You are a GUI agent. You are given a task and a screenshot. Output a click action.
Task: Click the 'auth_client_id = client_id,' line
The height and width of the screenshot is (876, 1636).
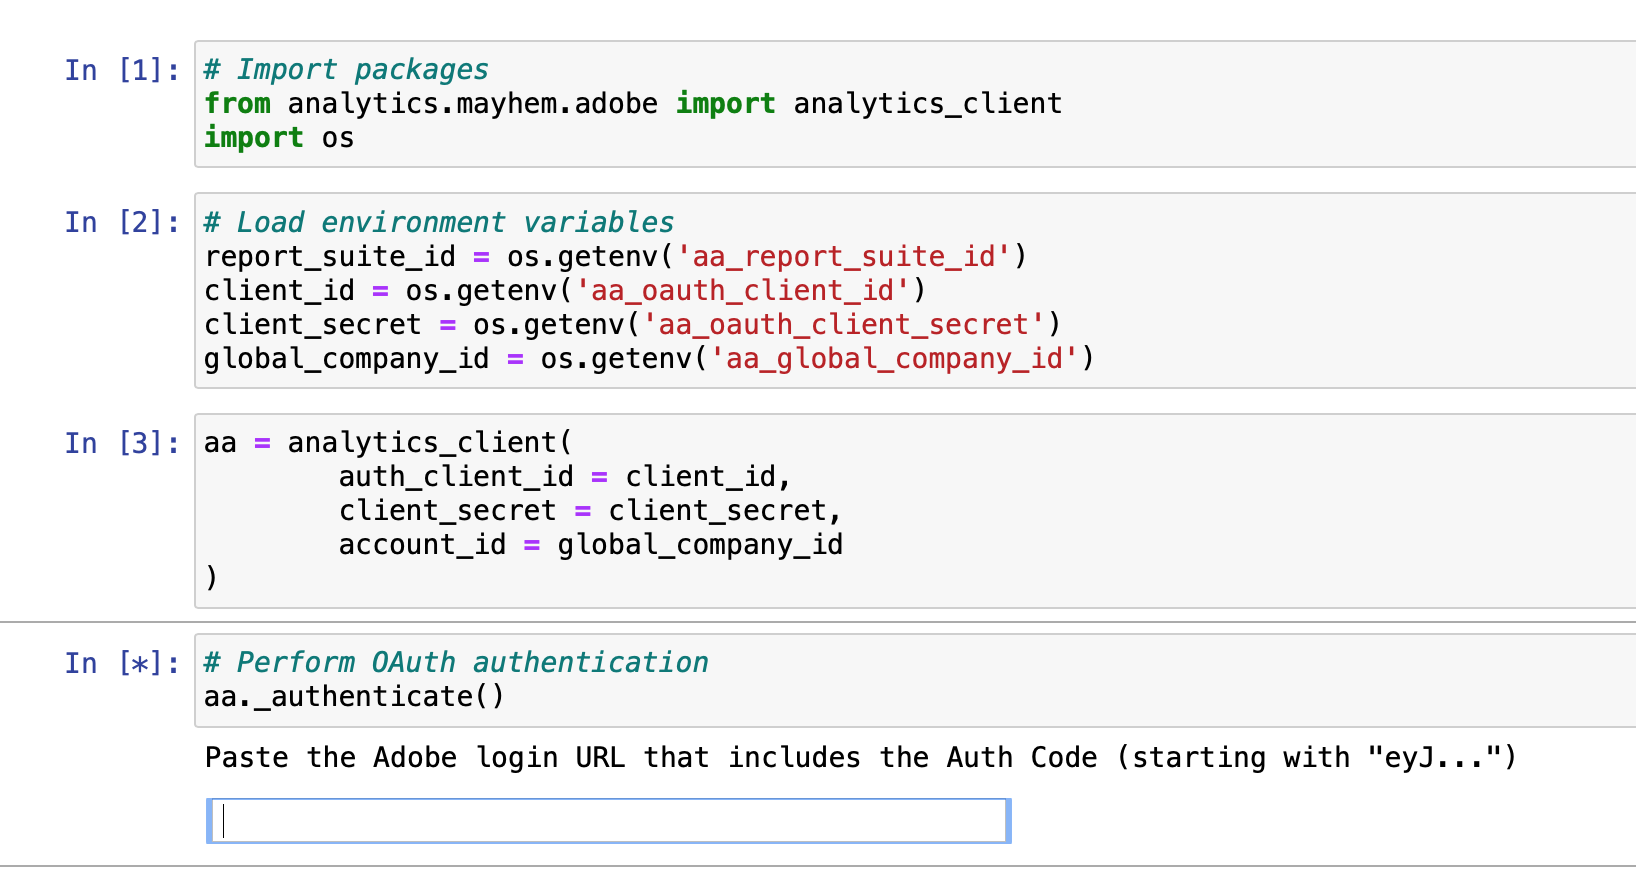click(565, 477)
